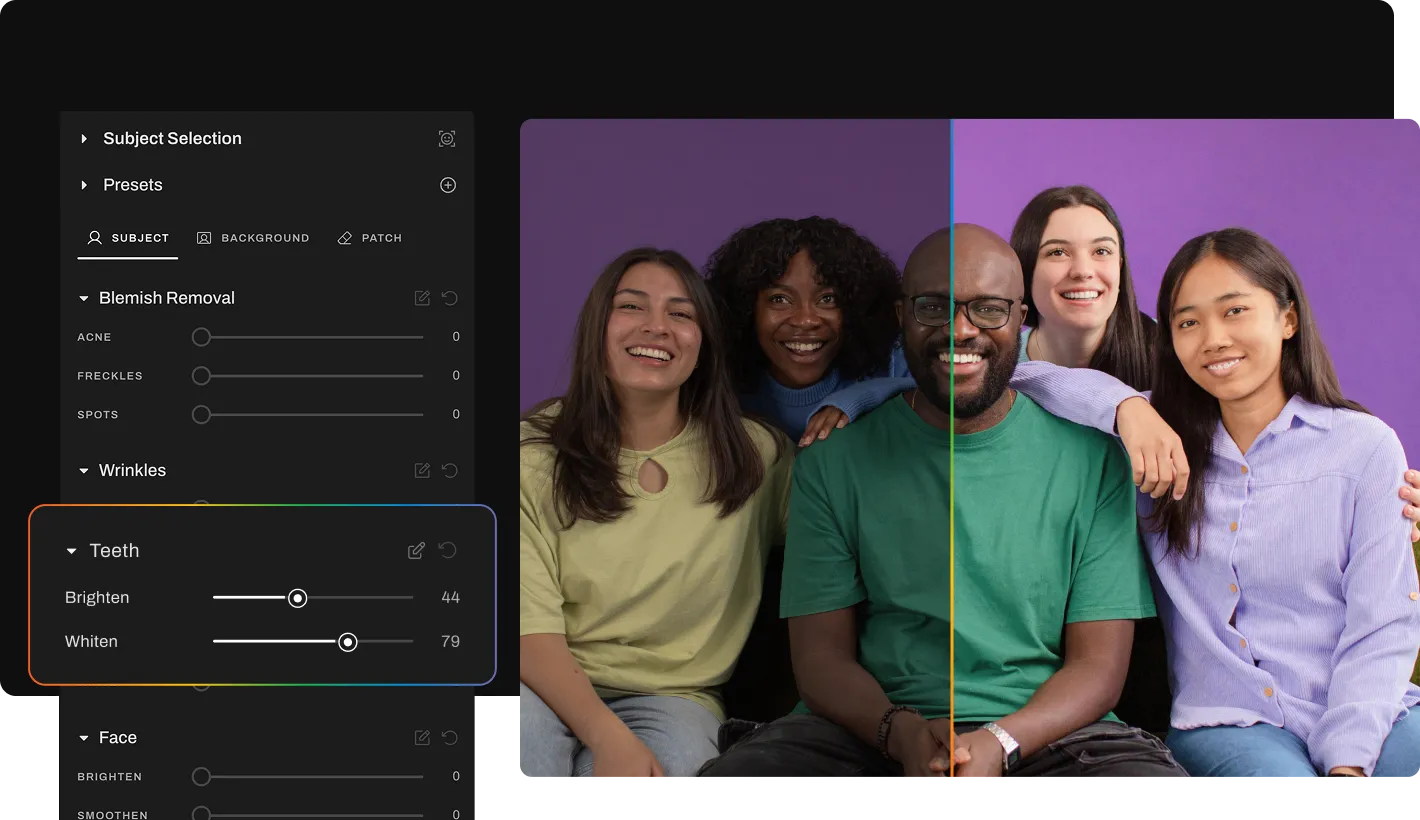
Task: Collapse the Teeth section
Action: (71, 551)
